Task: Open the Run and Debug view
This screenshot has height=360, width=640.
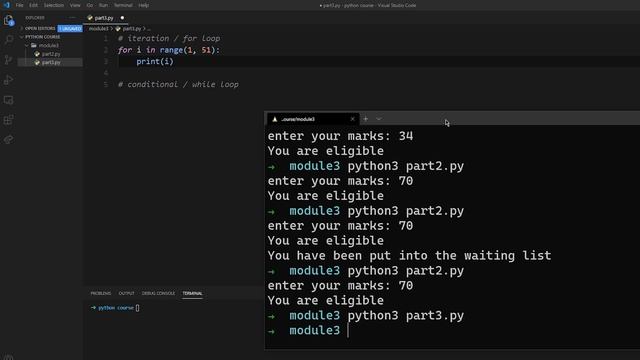Action: coord(9,80)
